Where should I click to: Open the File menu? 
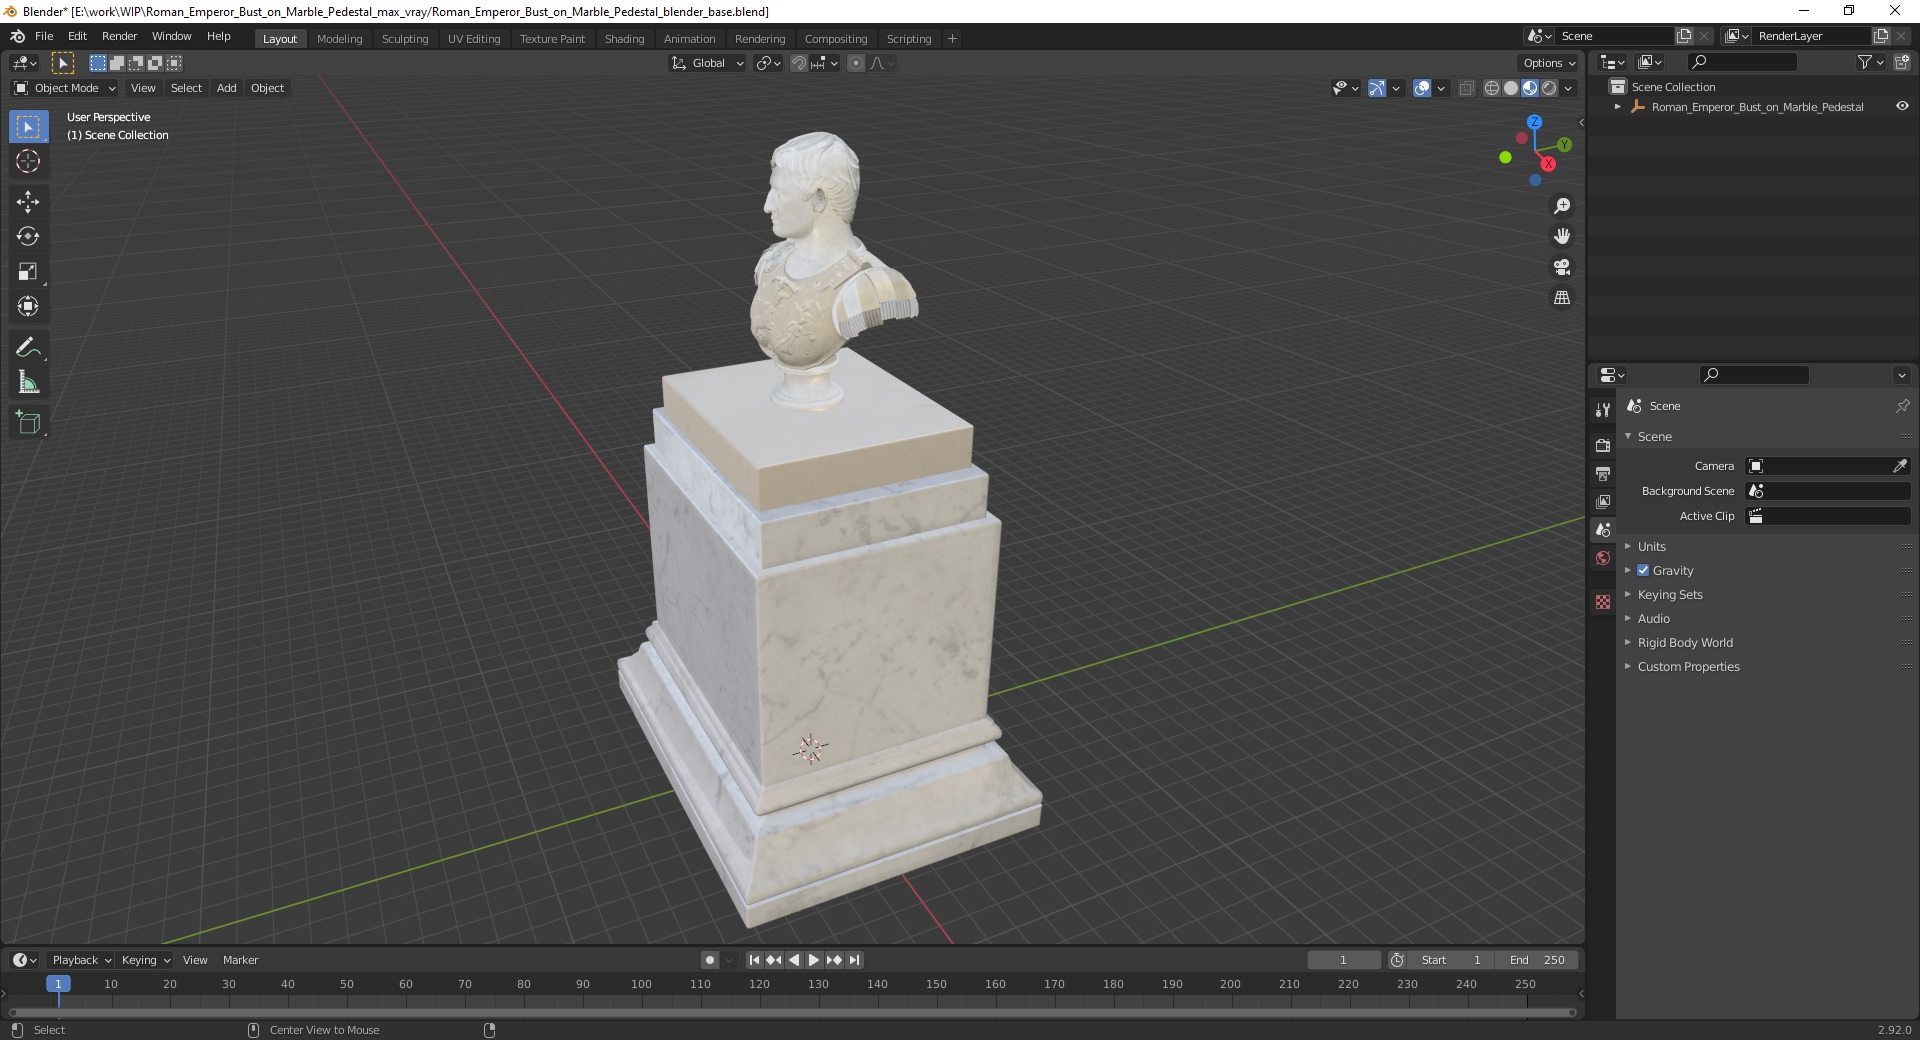pyautogui.click(x=44, y=36)
